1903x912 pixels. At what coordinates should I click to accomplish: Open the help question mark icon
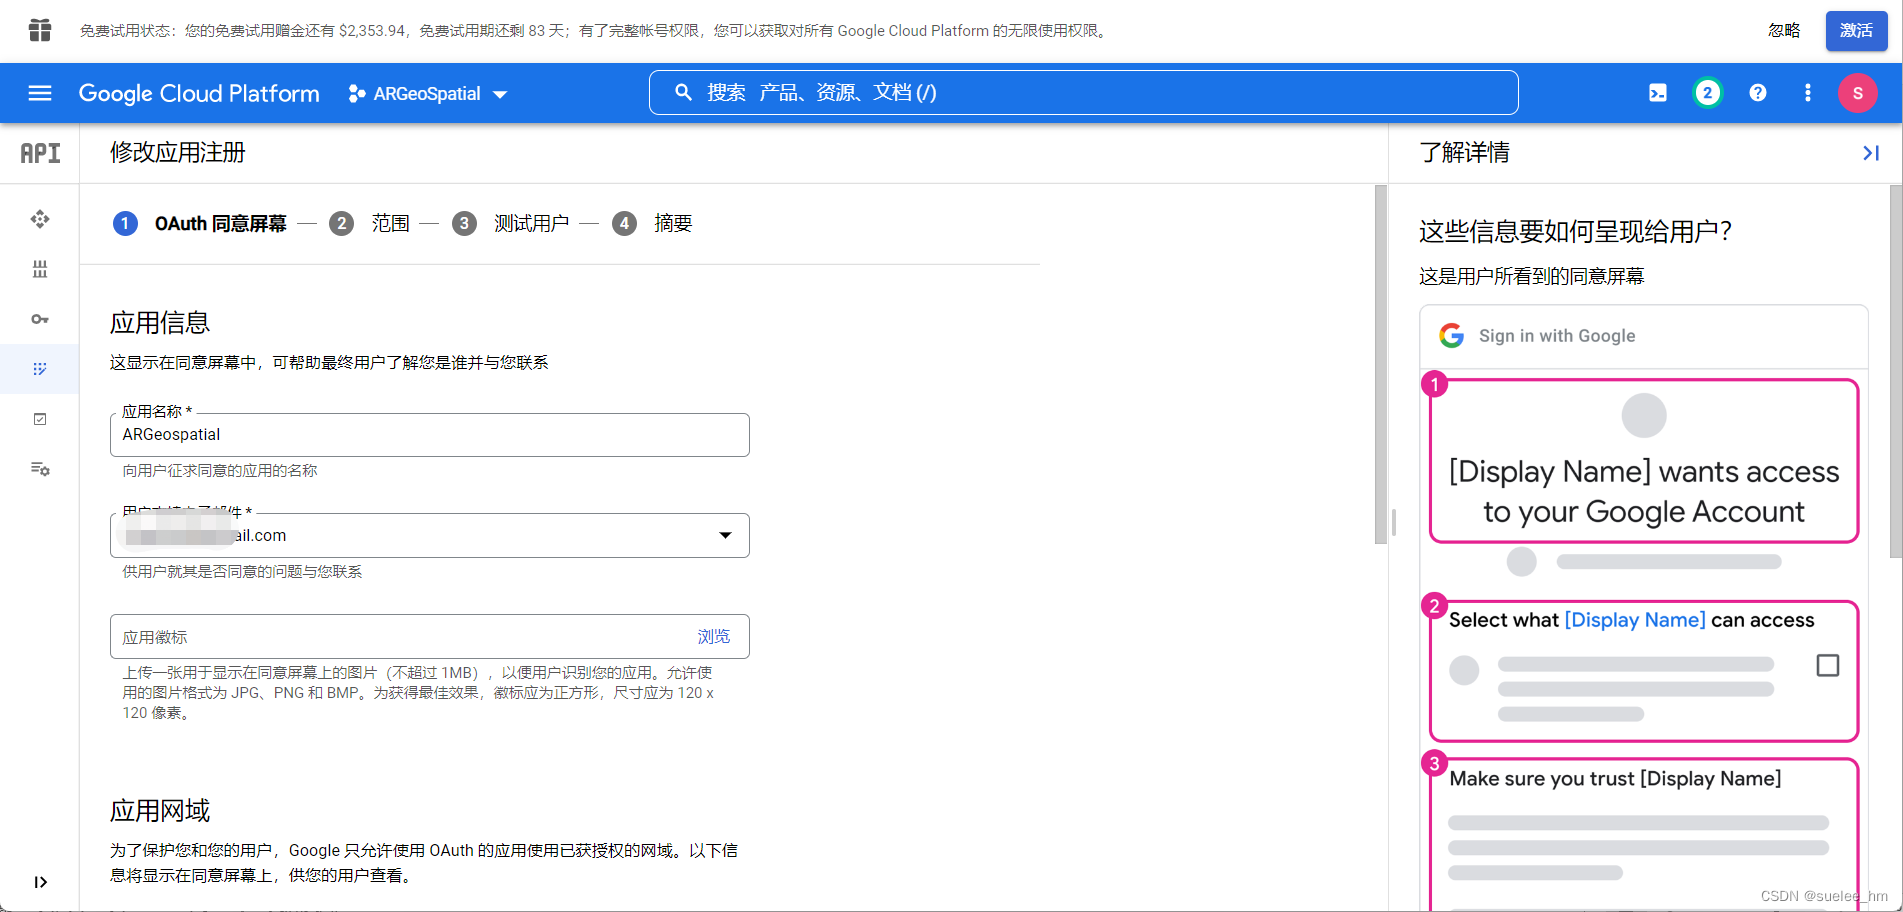1757,93
